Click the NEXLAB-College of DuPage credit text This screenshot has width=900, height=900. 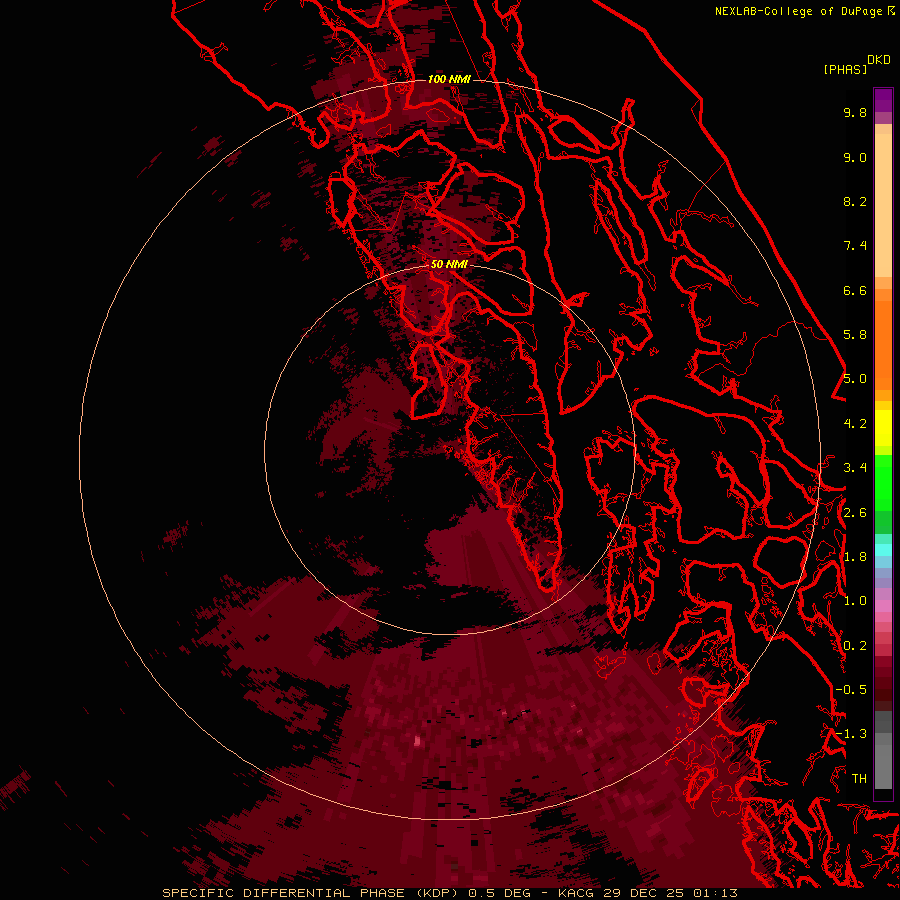pos(799,11)
